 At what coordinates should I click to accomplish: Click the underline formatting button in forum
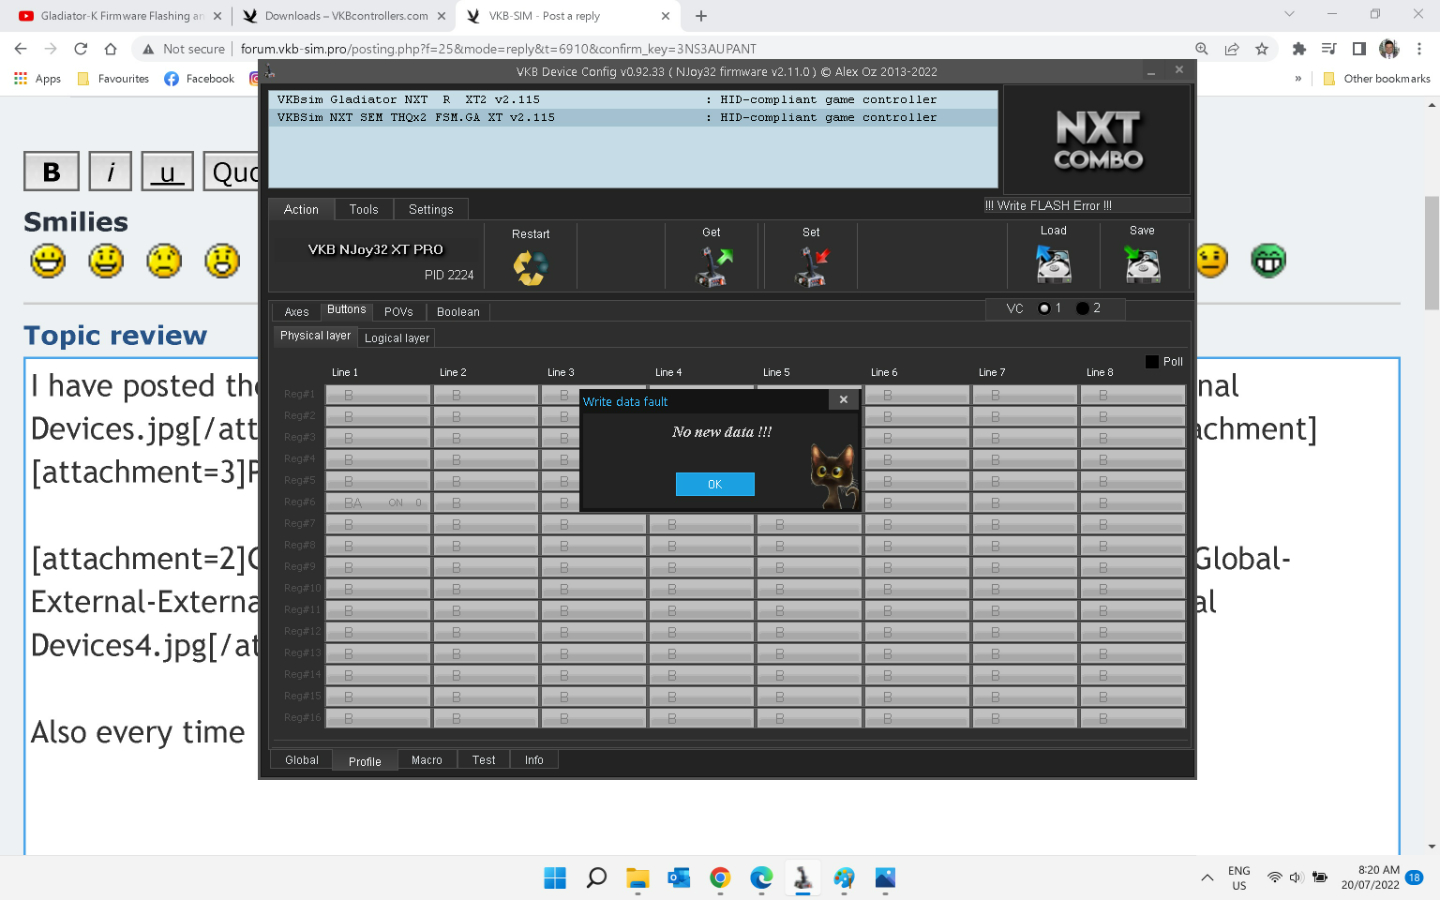click(x=167, y=171)
